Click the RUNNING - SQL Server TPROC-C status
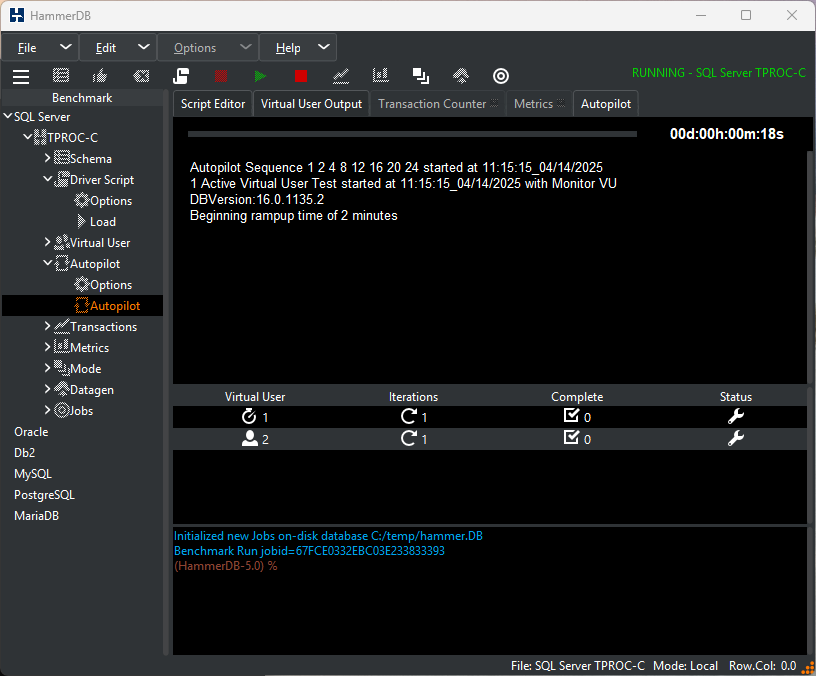 pyautogui.click(x=719, y=73)
